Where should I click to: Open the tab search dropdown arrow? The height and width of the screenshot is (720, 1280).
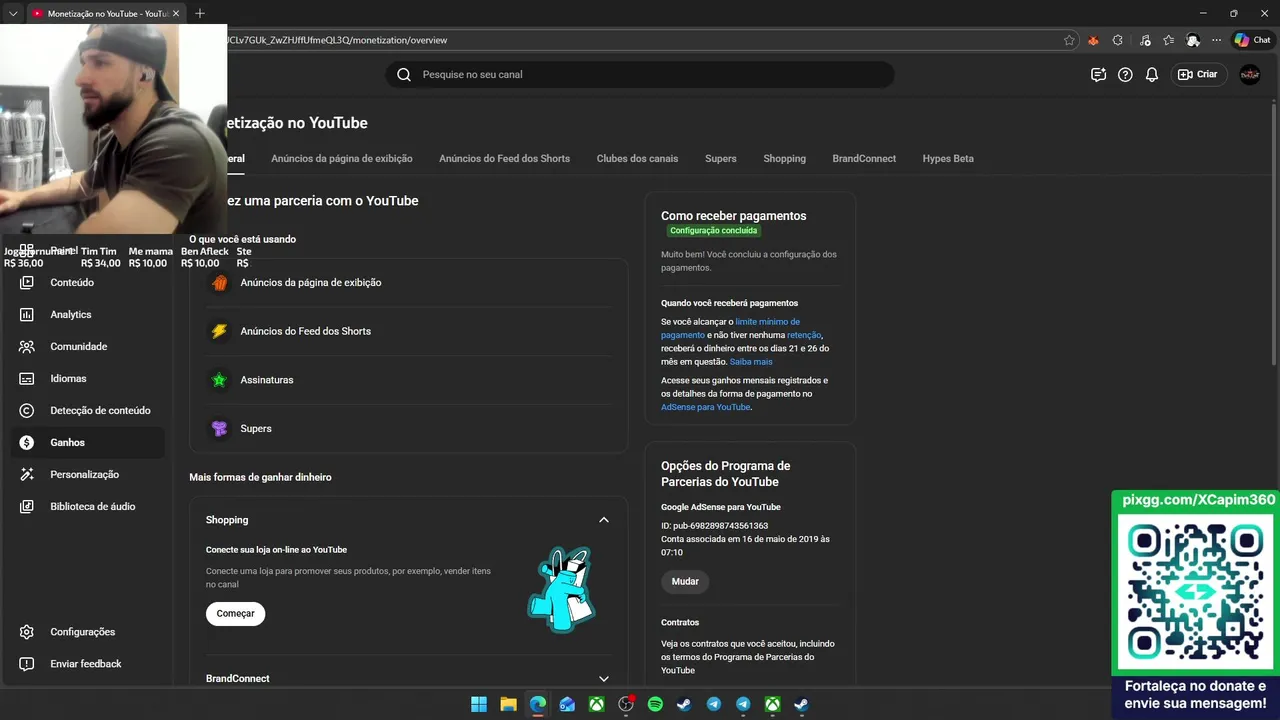[x=13, y=13]
